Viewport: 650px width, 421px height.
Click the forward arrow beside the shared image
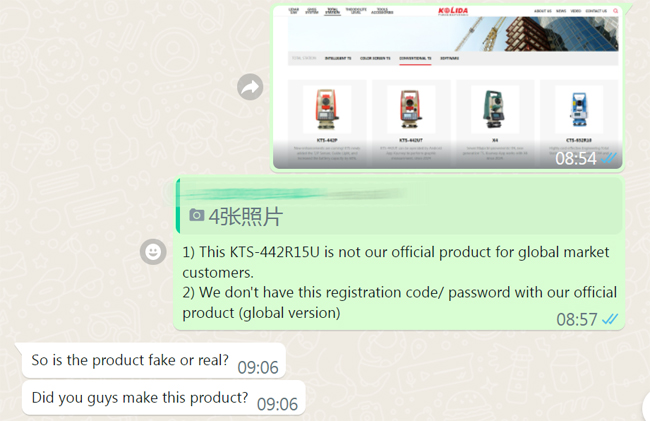[250, 87]
